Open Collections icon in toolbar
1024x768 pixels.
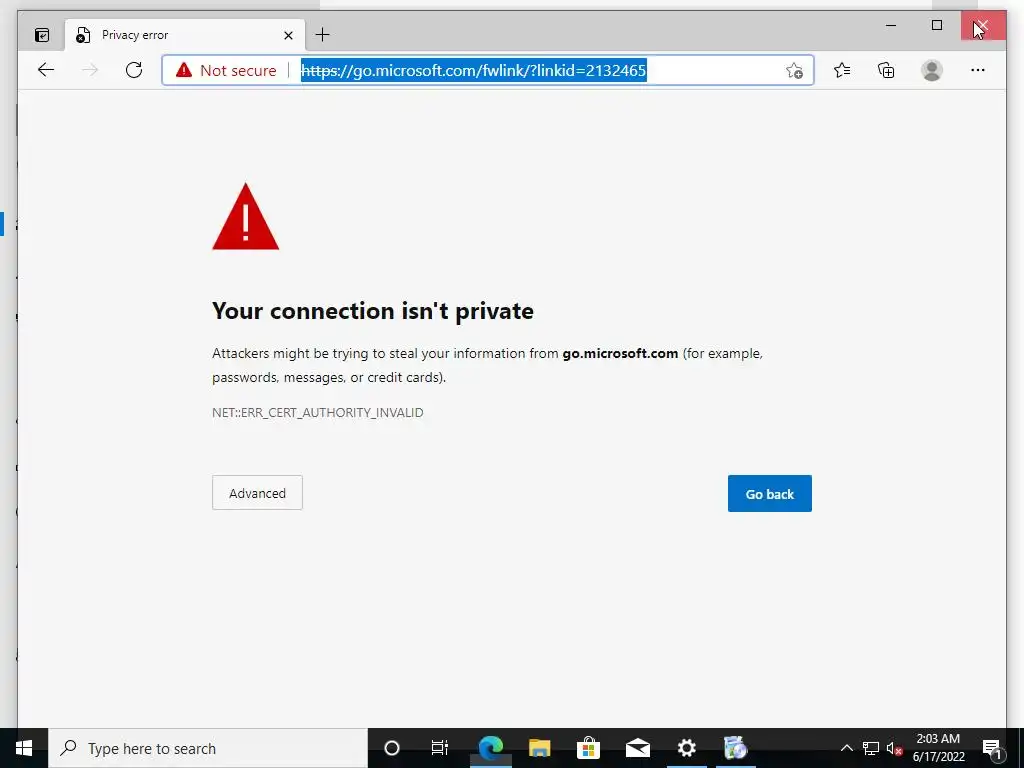coord(886,70)
